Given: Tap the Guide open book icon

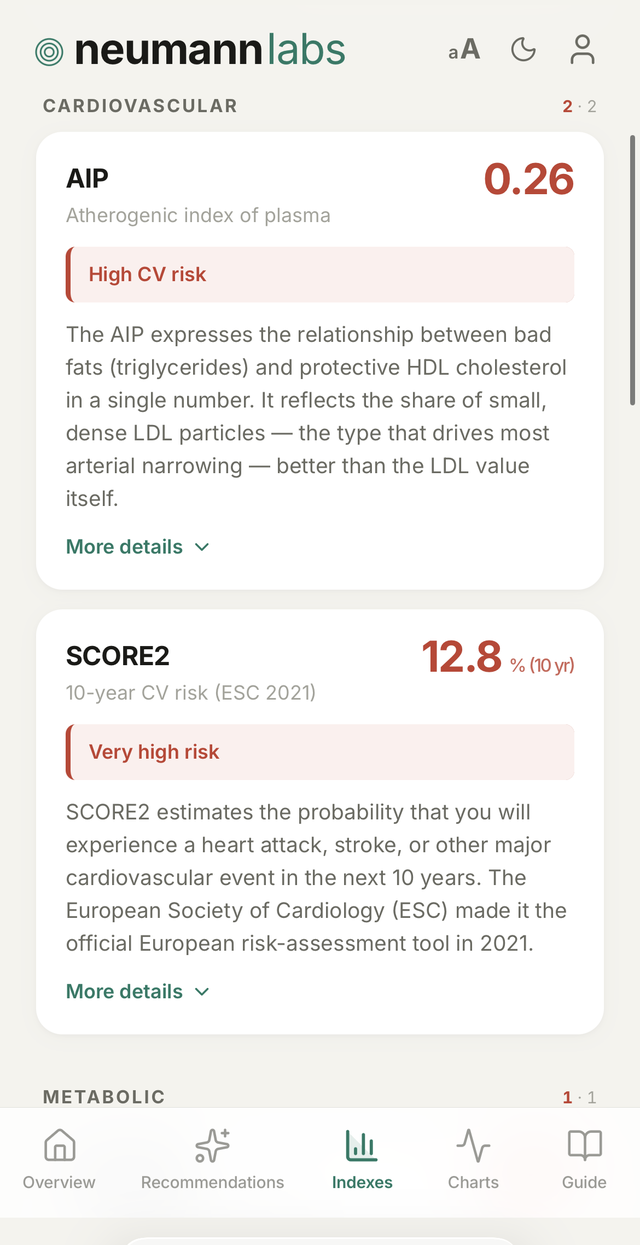Looking at the screenshot, I should [584, 1145].
